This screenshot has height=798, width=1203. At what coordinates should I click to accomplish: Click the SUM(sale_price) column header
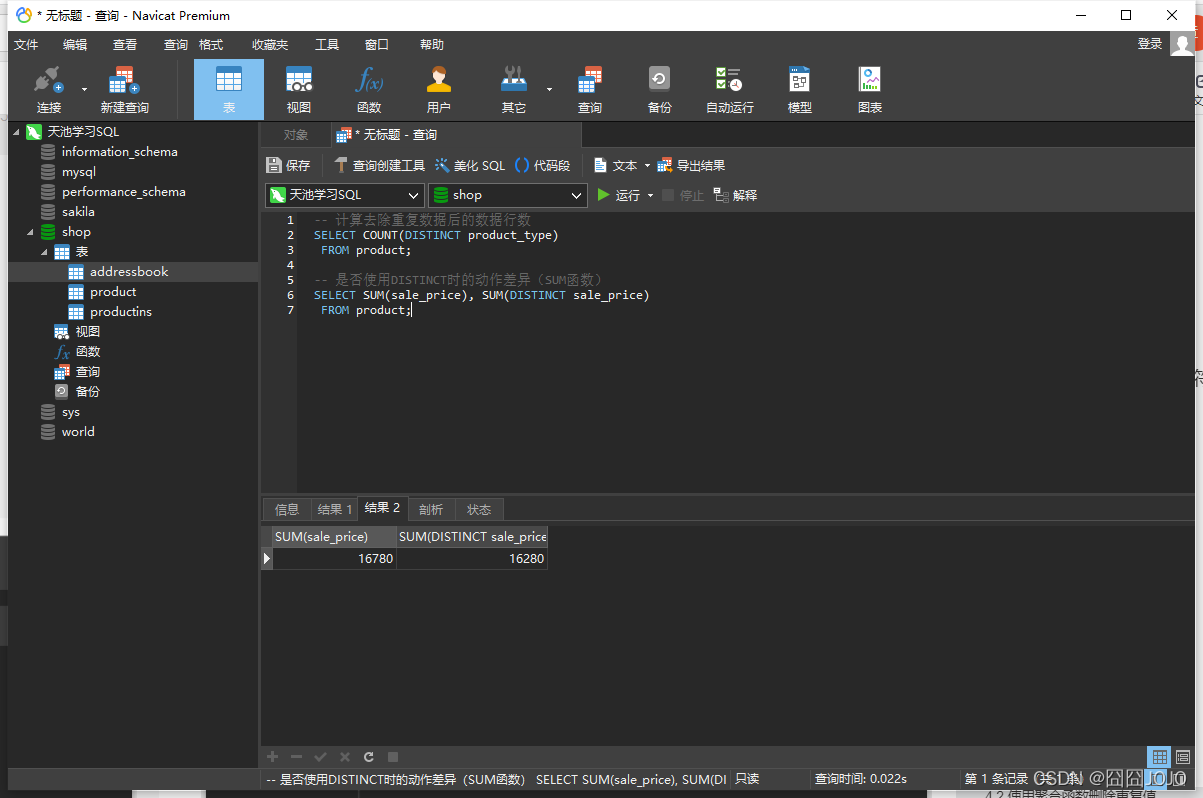(335, 537)
